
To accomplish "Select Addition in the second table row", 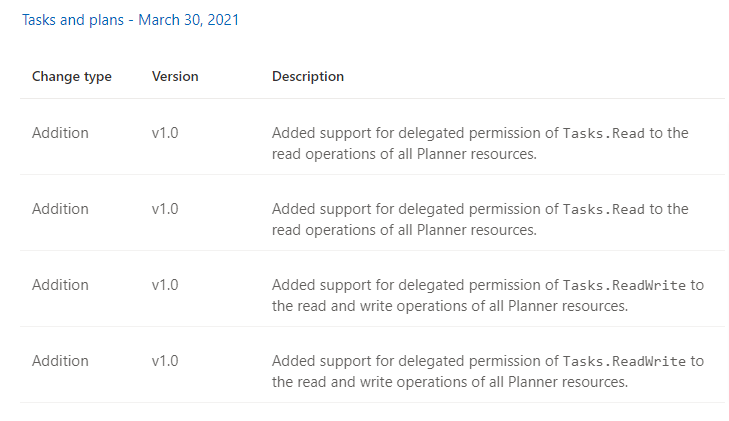I will click(60, 209).
